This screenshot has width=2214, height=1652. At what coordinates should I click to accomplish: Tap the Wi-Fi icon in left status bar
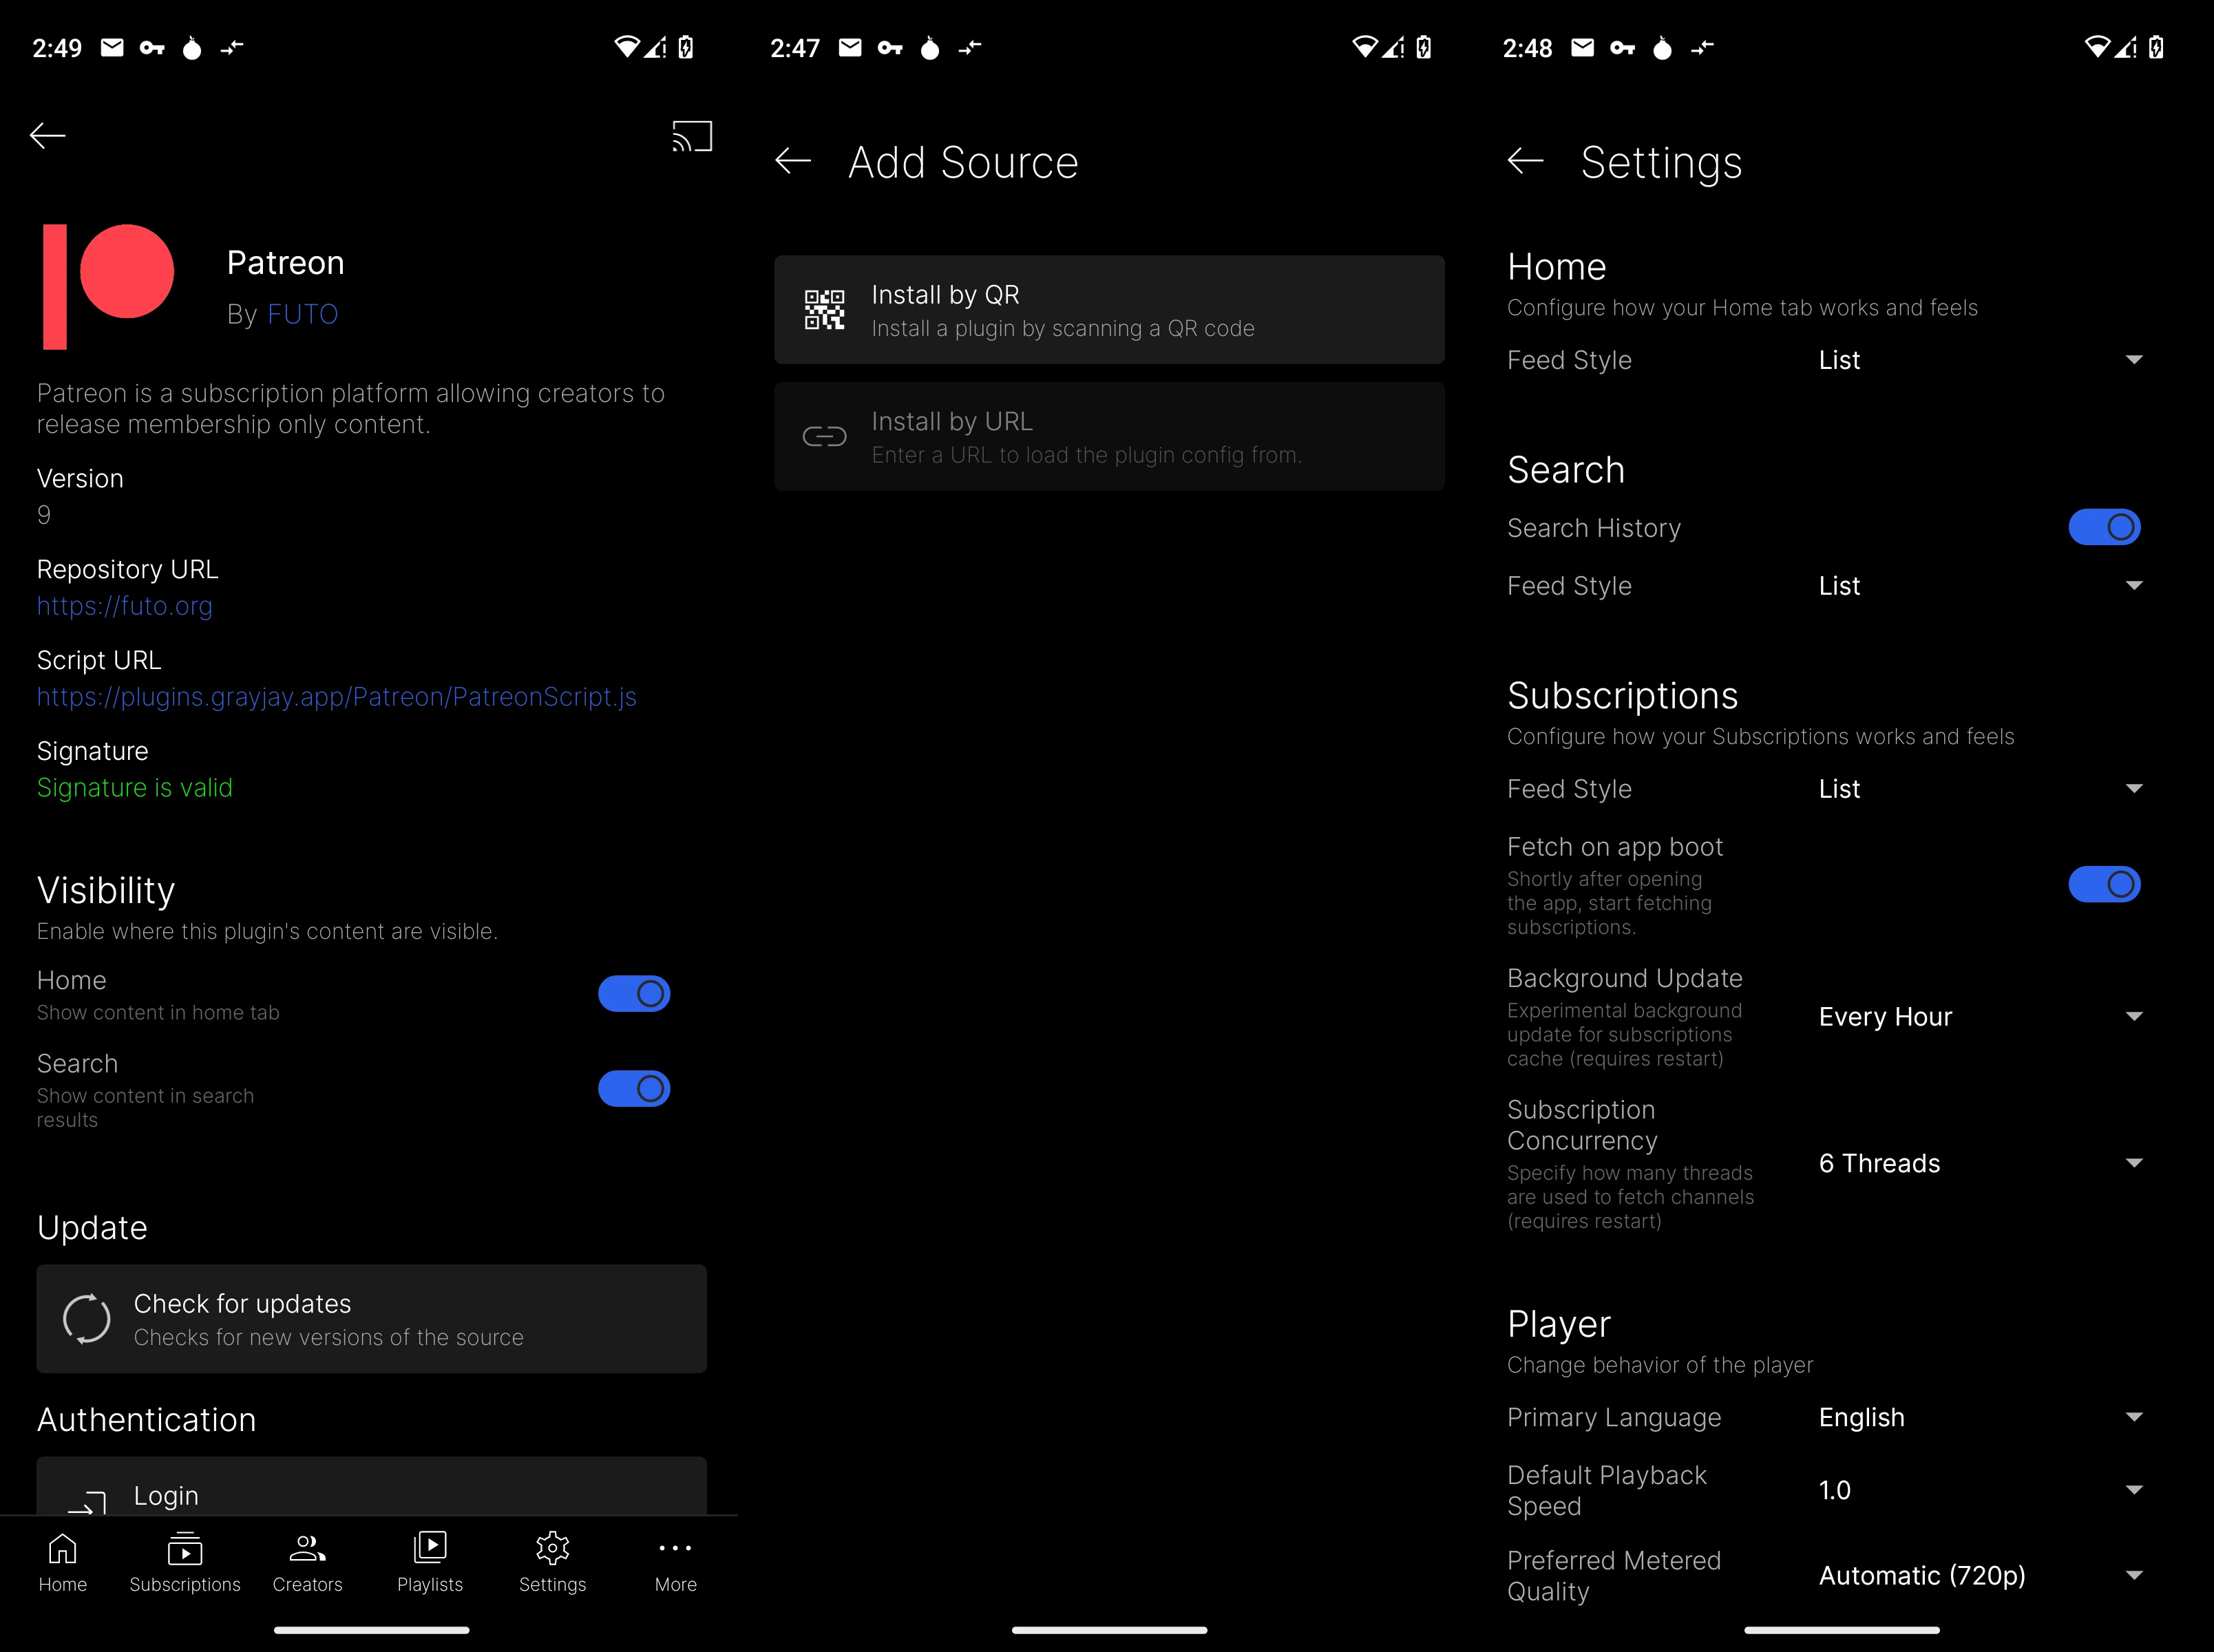[x=627, y=46]
